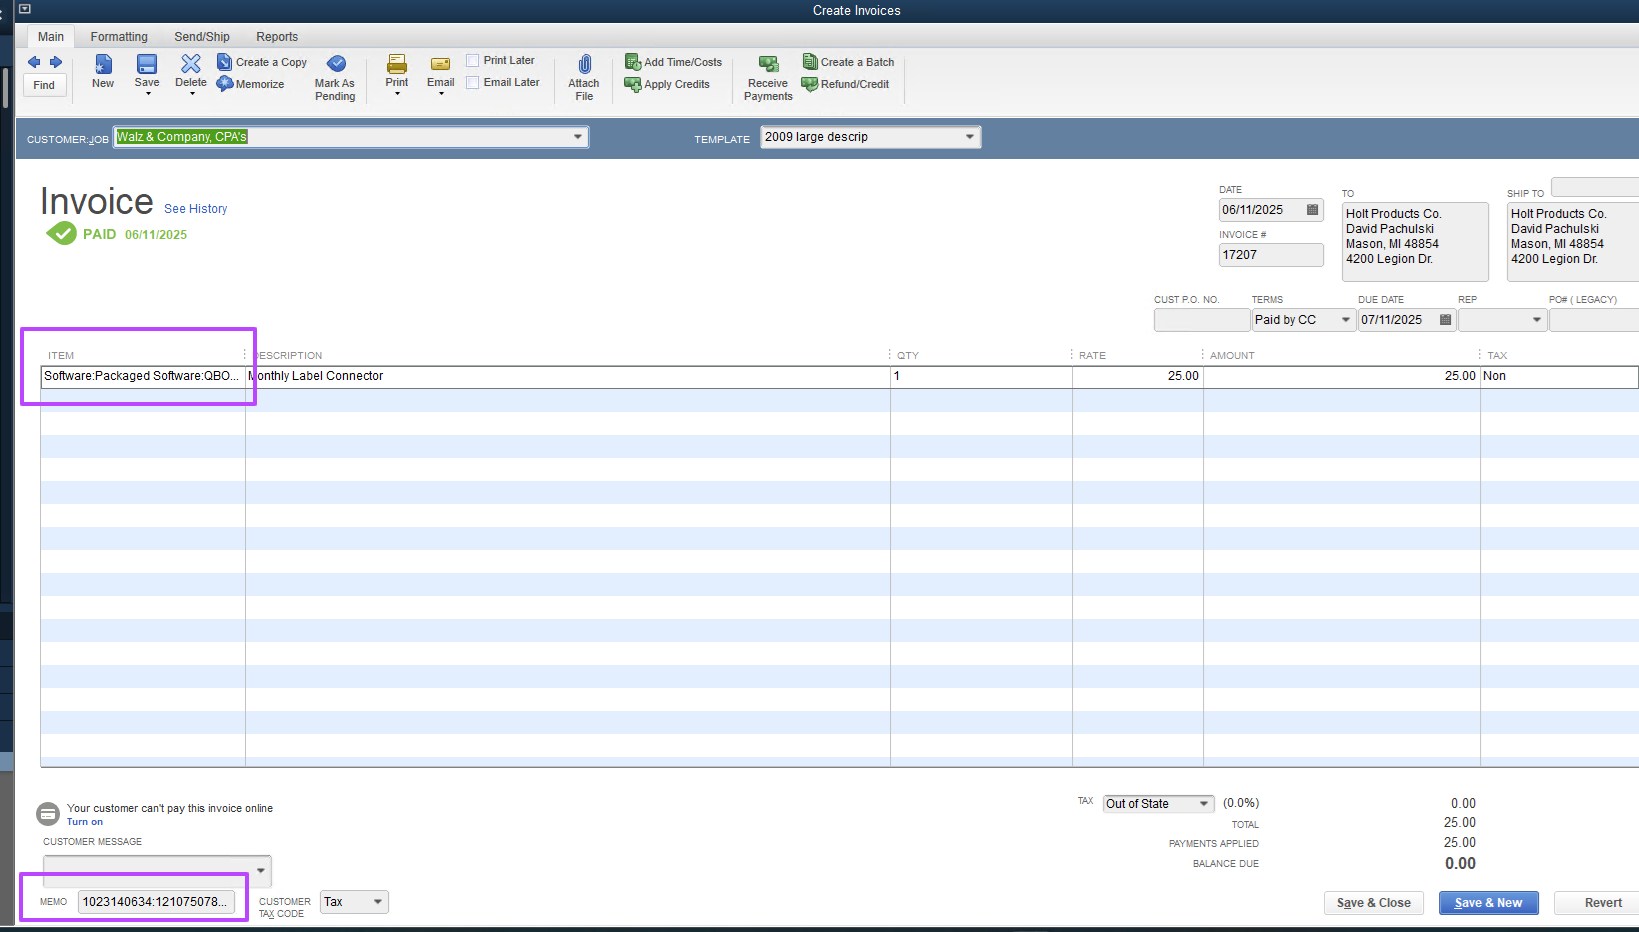Viewport: 1639px width, 932px height.
Task: Open the invoice date calendar picker
Action: (x=1312, y=210)
